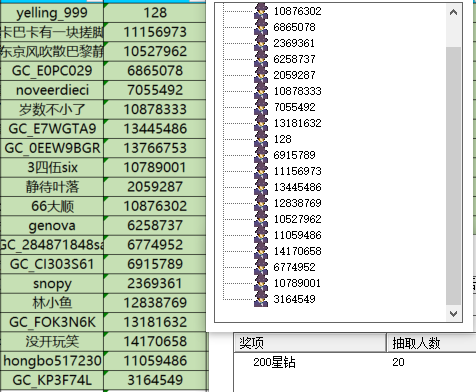Click the user icon beside 6258737 in tree
The height and width of the screenshot is (392, 476).
(x=261, y=59)
